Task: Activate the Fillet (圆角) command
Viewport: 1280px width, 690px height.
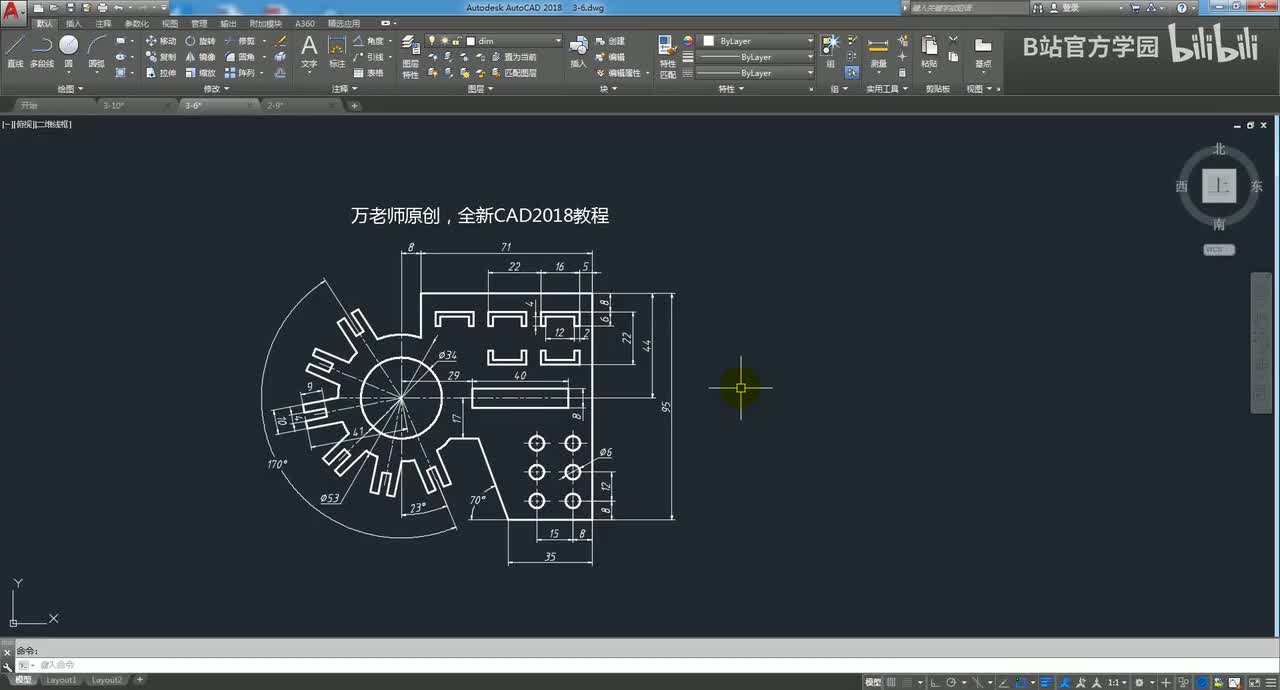Action: [x=239, y=57]
